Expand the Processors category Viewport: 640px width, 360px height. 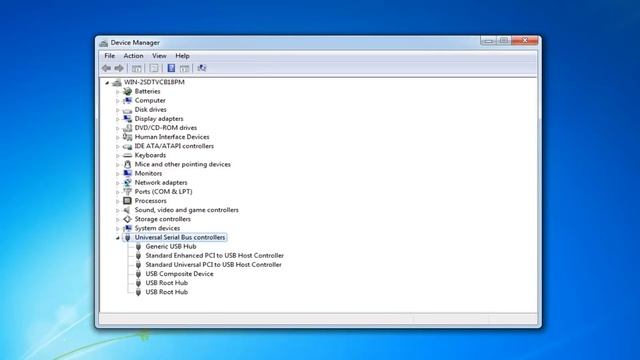click(118, 201)
